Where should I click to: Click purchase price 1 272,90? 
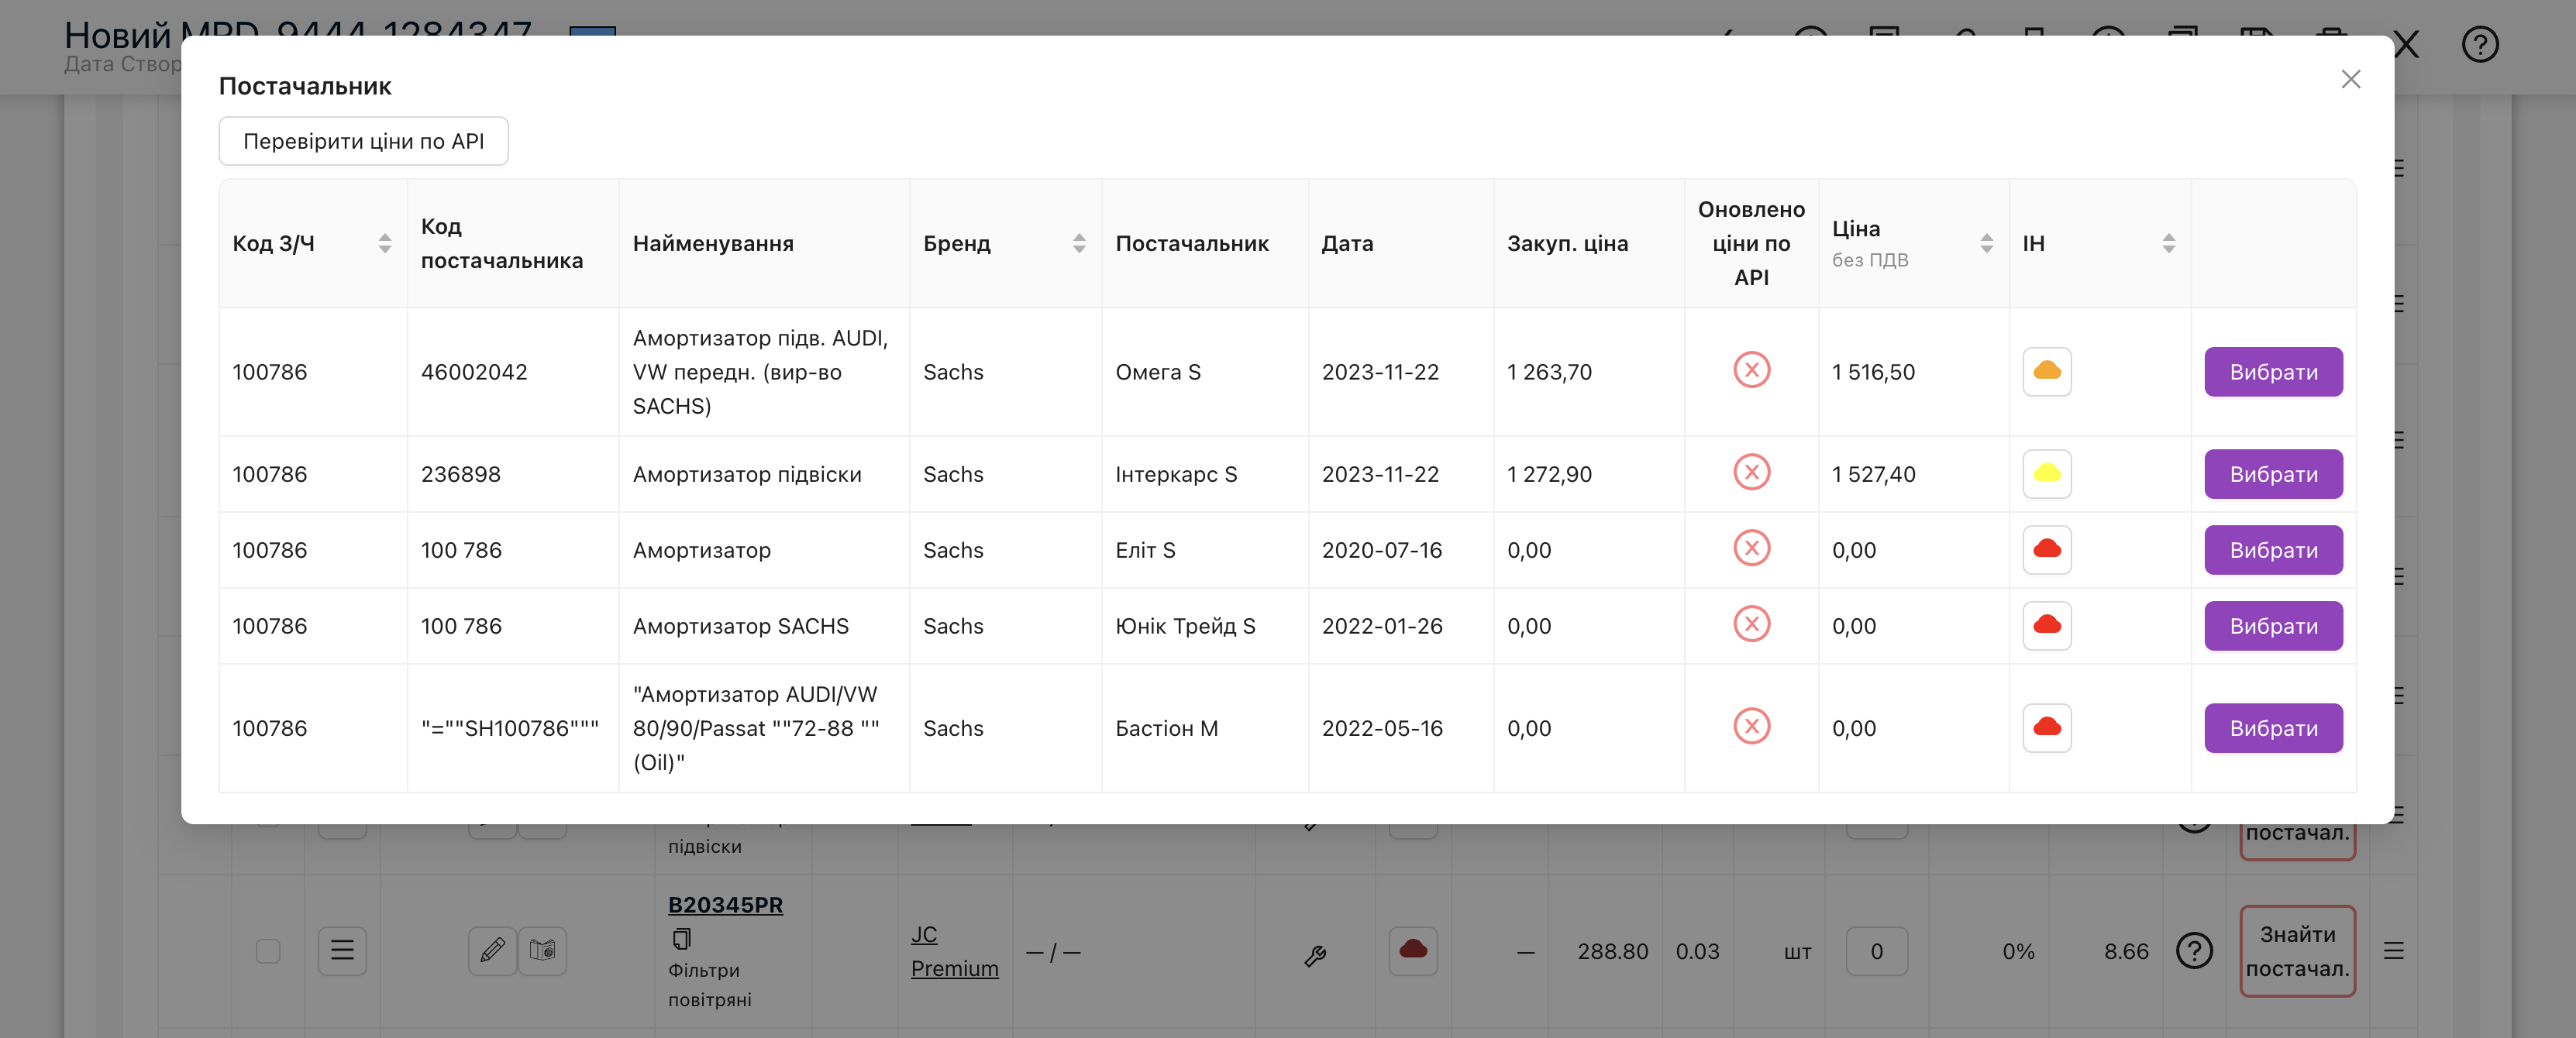click(x=1549, y=474)
